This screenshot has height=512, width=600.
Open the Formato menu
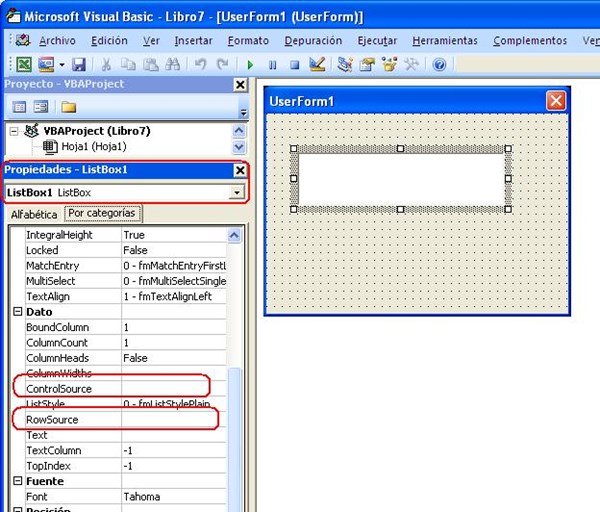point(248,41)
